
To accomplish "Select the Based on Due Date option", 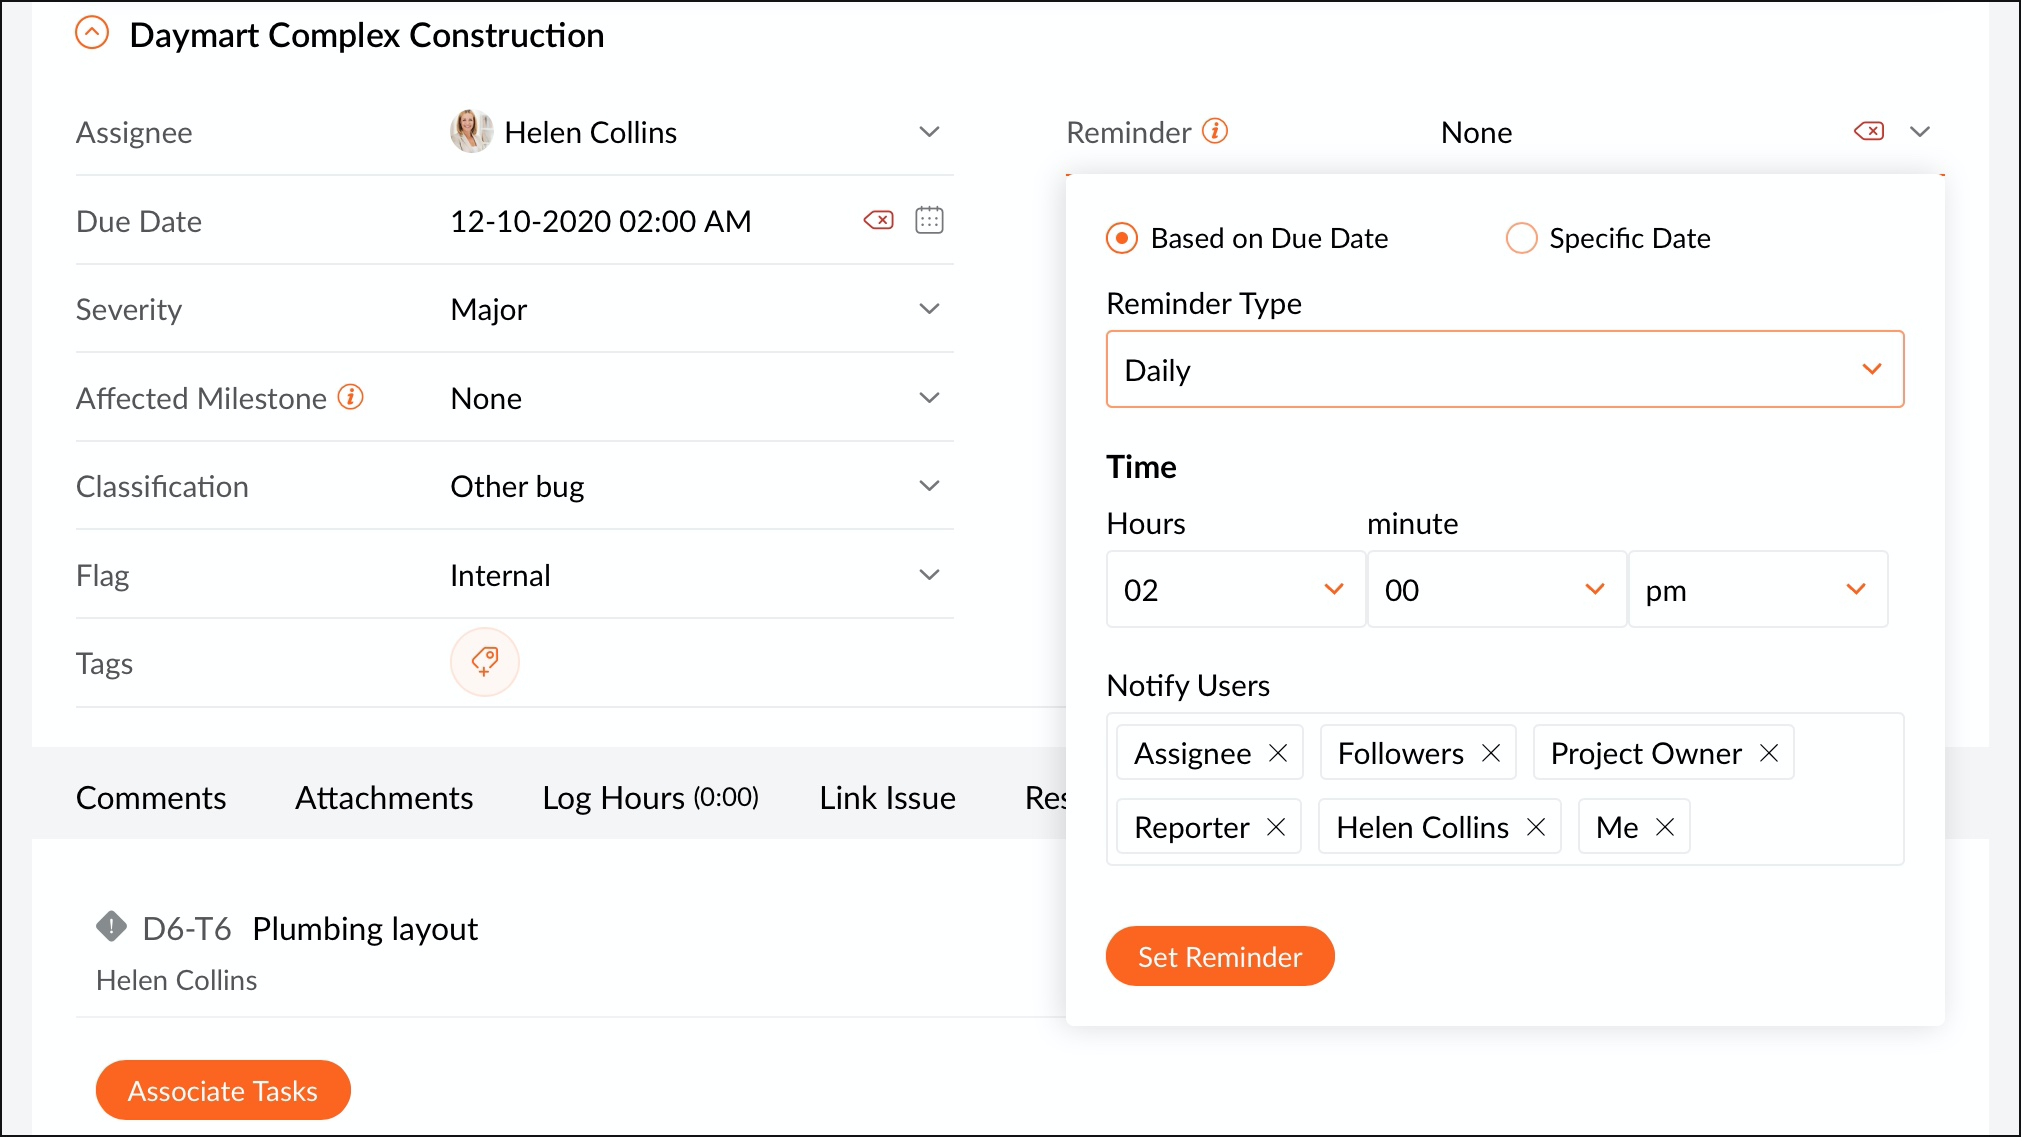I will [x=1122, y=238].
